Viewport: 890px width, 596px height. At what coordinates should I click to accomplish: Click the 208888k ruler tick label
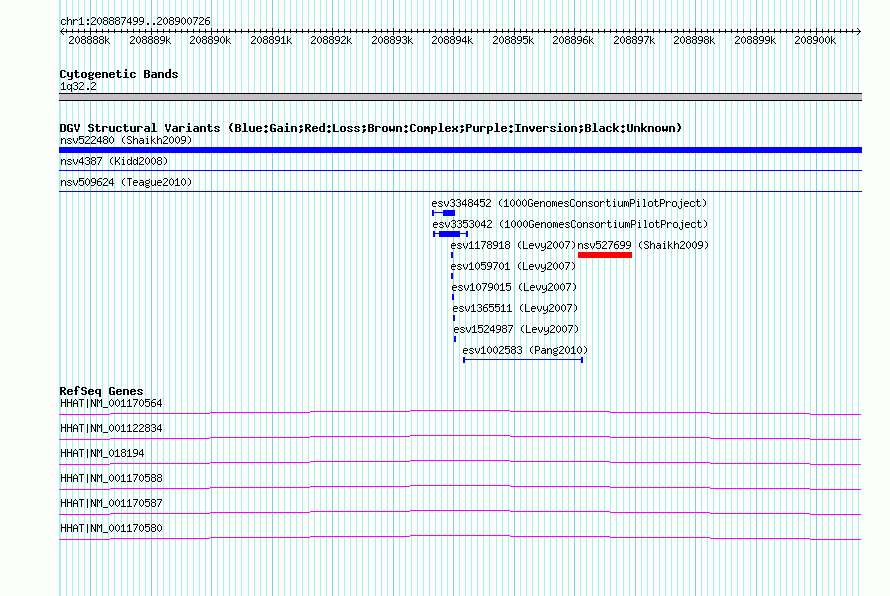point(89,40)
